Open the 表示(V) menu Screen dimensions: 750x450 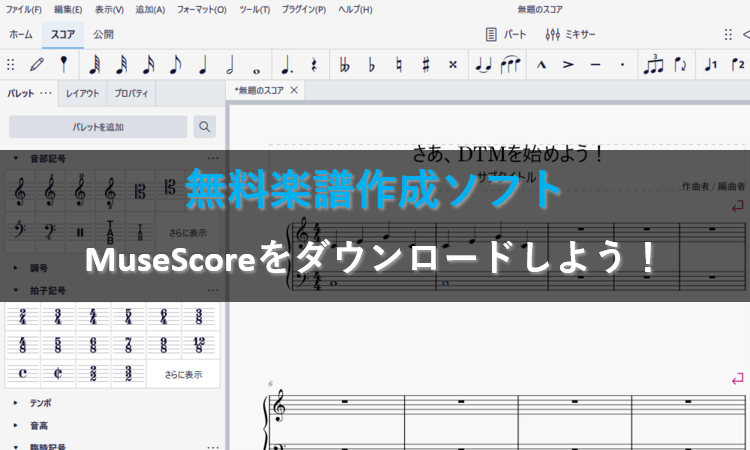[109, 10]
